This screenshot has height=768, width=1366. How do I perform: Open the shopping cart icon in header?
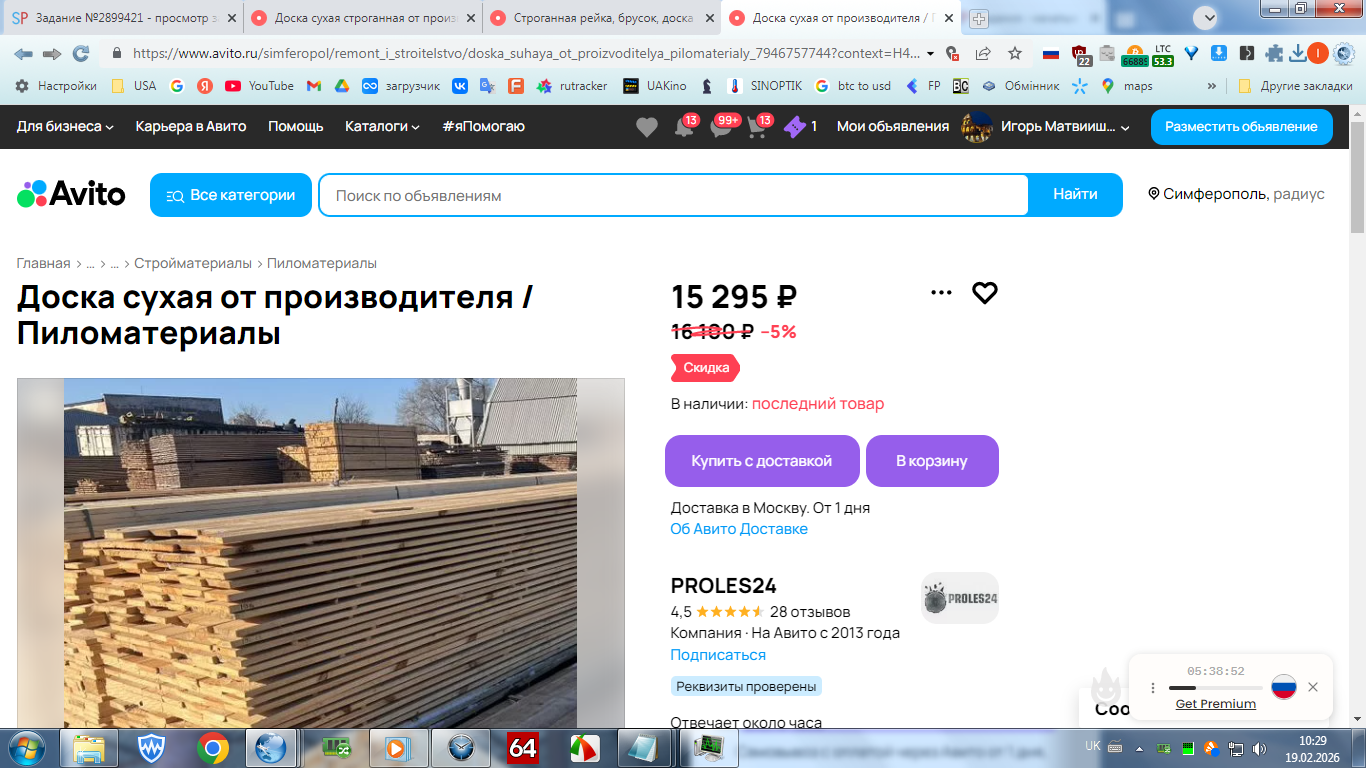tap(757, 127)
